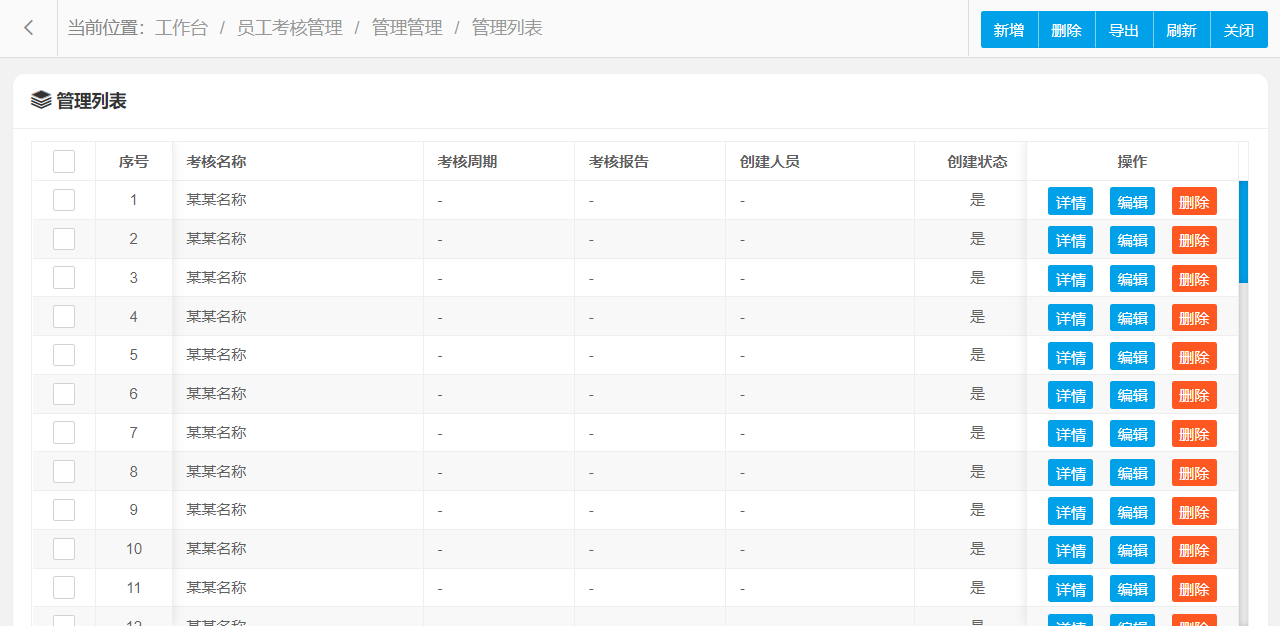Click the top toolbar 删除 button
The image size is (1280, 626).
pyautogui.click(x=1067, y=30)
